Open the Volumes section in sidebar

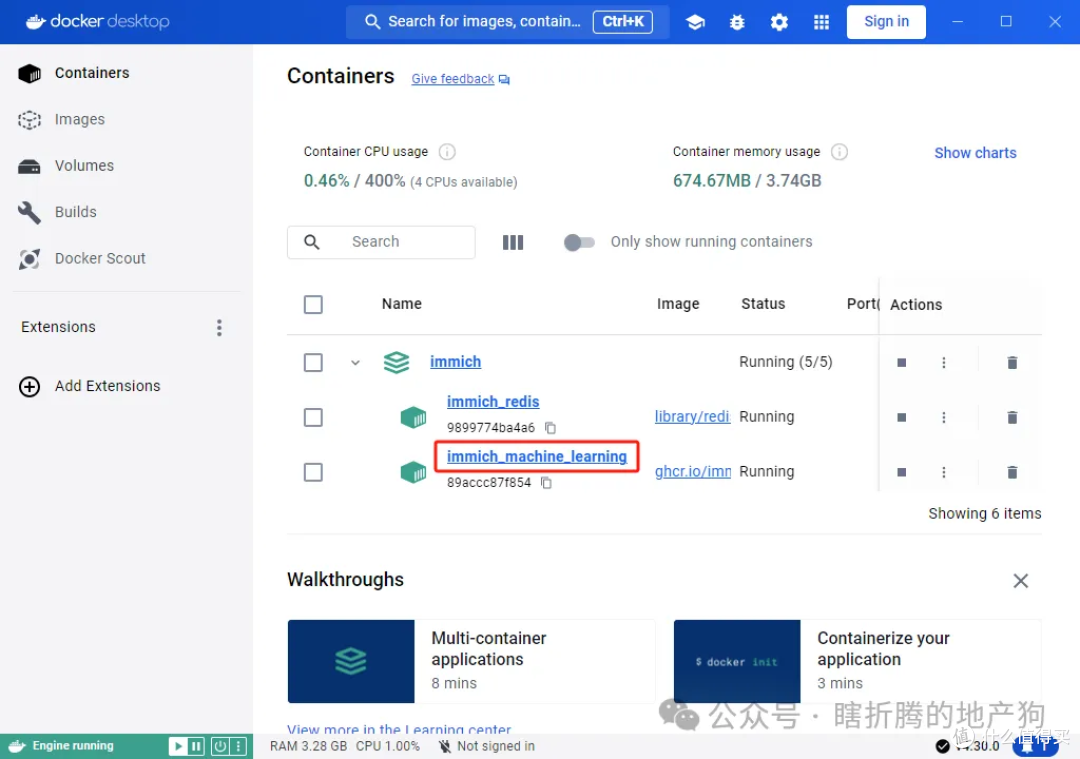click(84, 166)
